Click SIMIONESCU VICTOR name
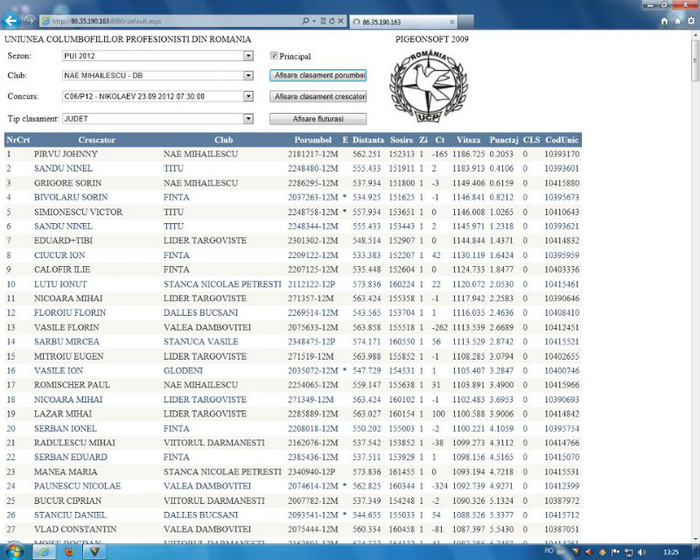The width and height of the screenshot is (700, 560). pos(78,212)
